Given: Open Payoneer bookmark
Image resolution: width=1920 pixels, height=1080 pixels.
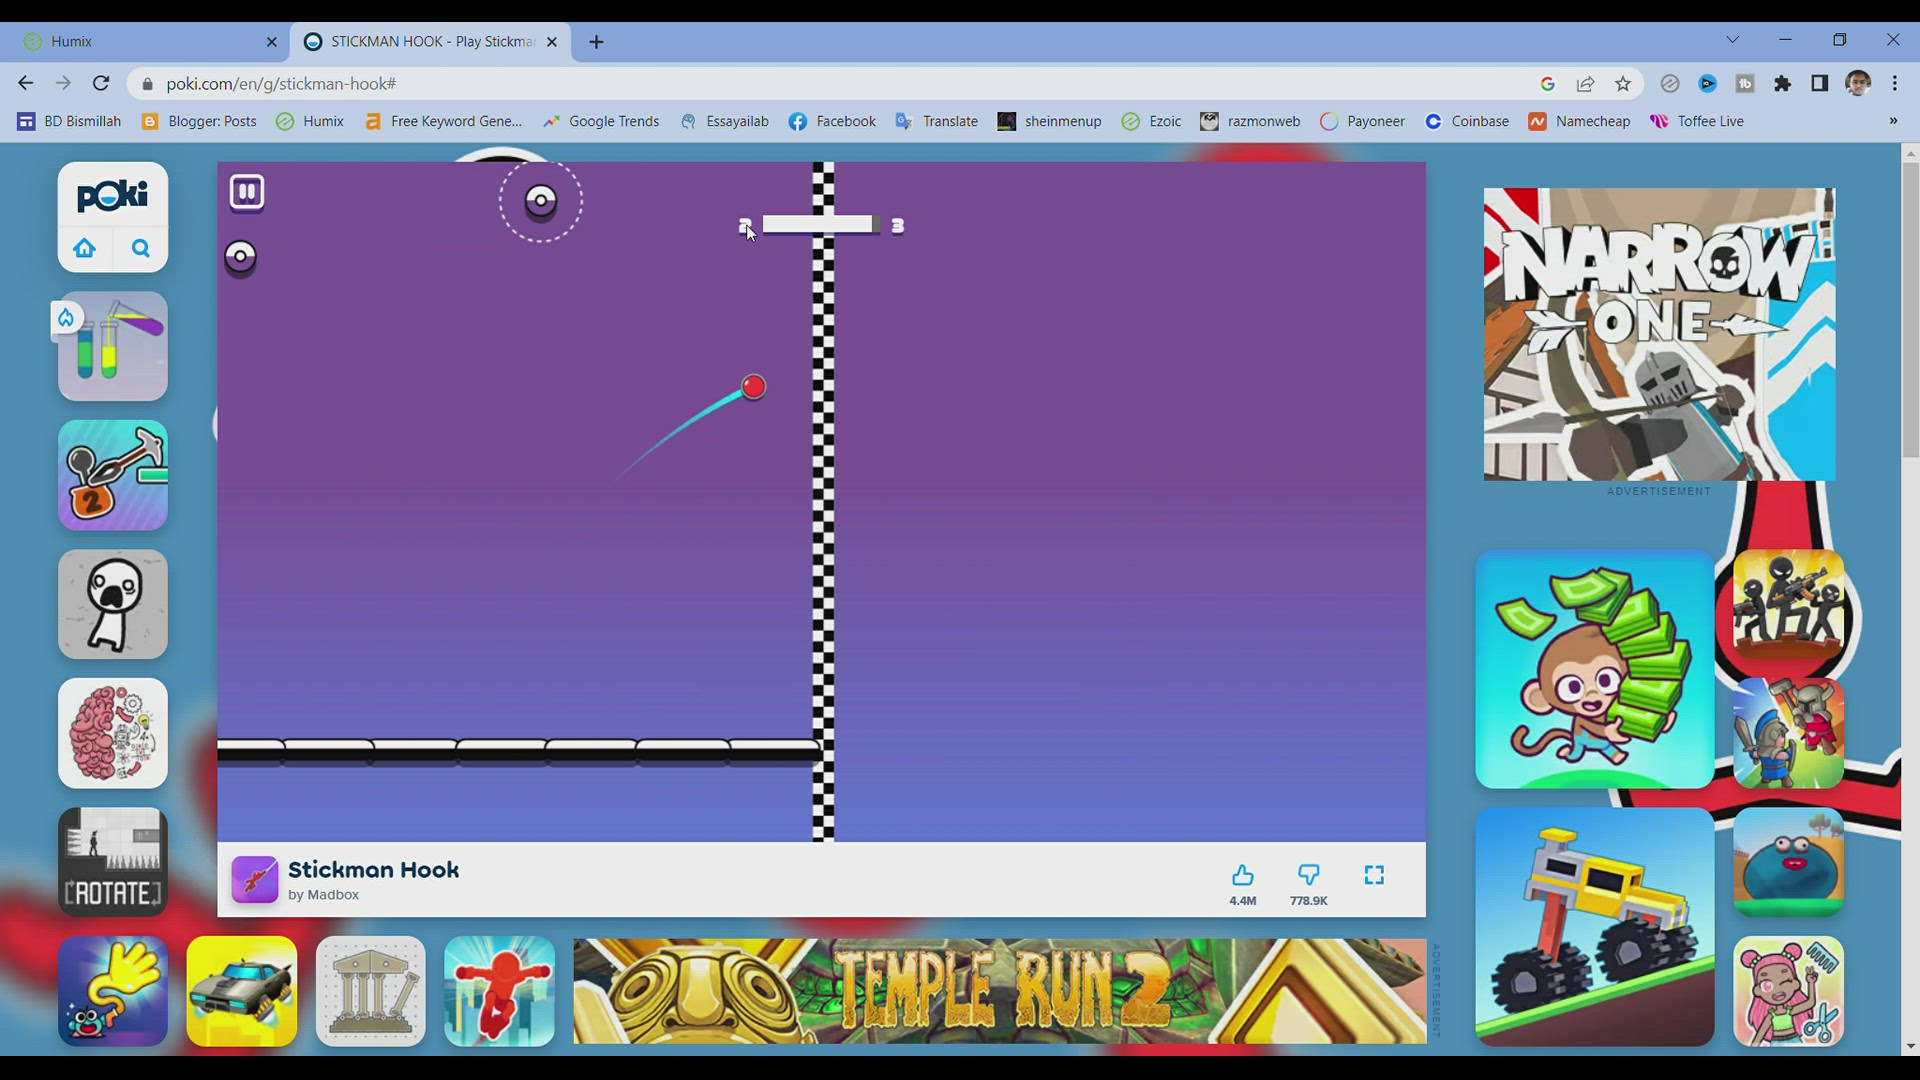Looking at the screenshot, I should tap(1362, 121).
